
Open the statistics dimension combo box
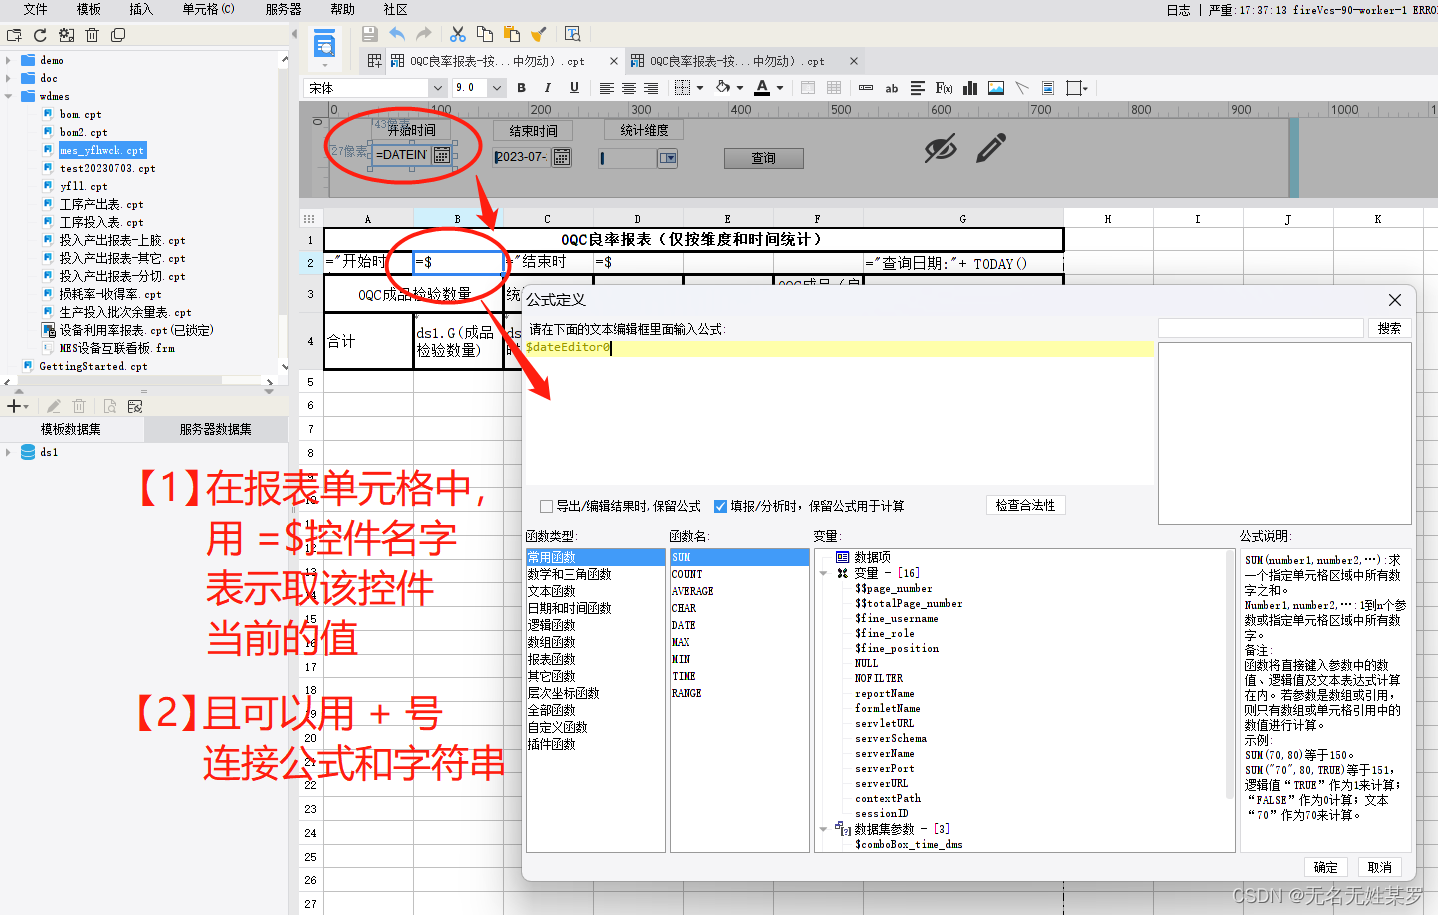668,158
